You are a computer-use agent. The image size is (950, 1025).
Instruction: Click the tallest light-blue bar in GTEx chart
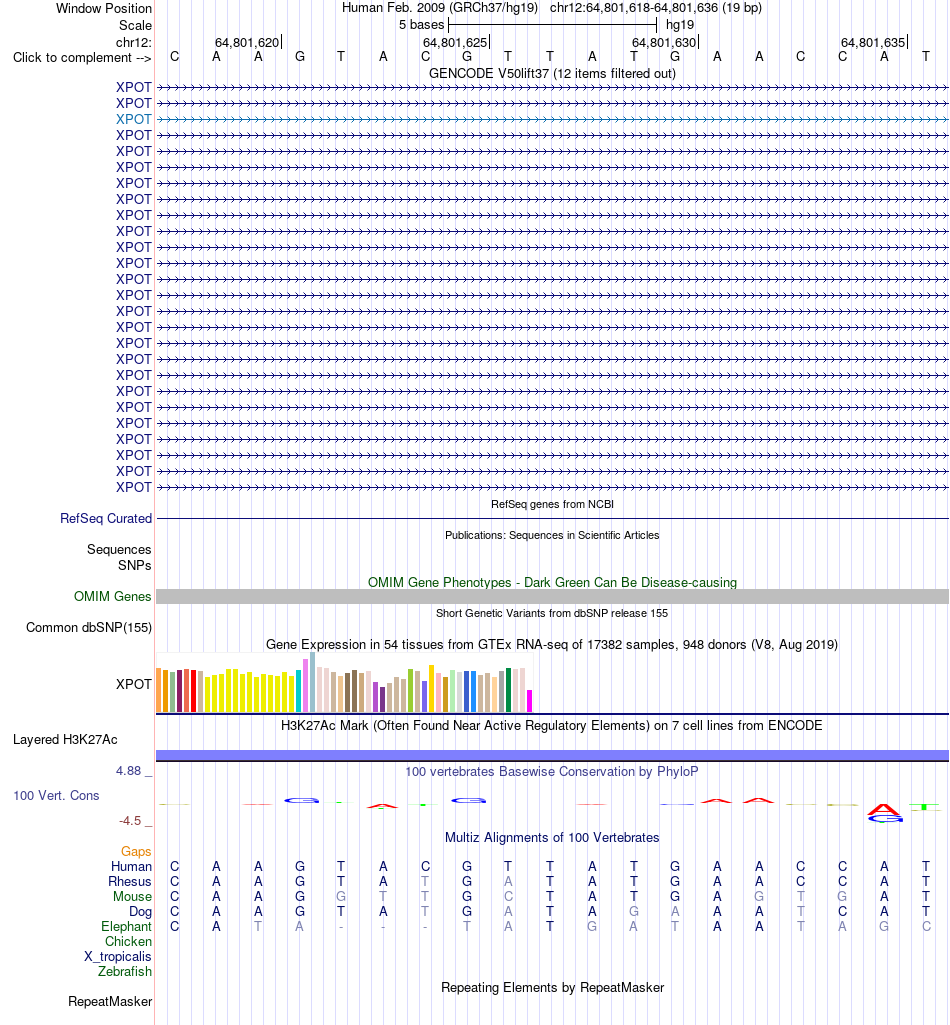[313, 682]
